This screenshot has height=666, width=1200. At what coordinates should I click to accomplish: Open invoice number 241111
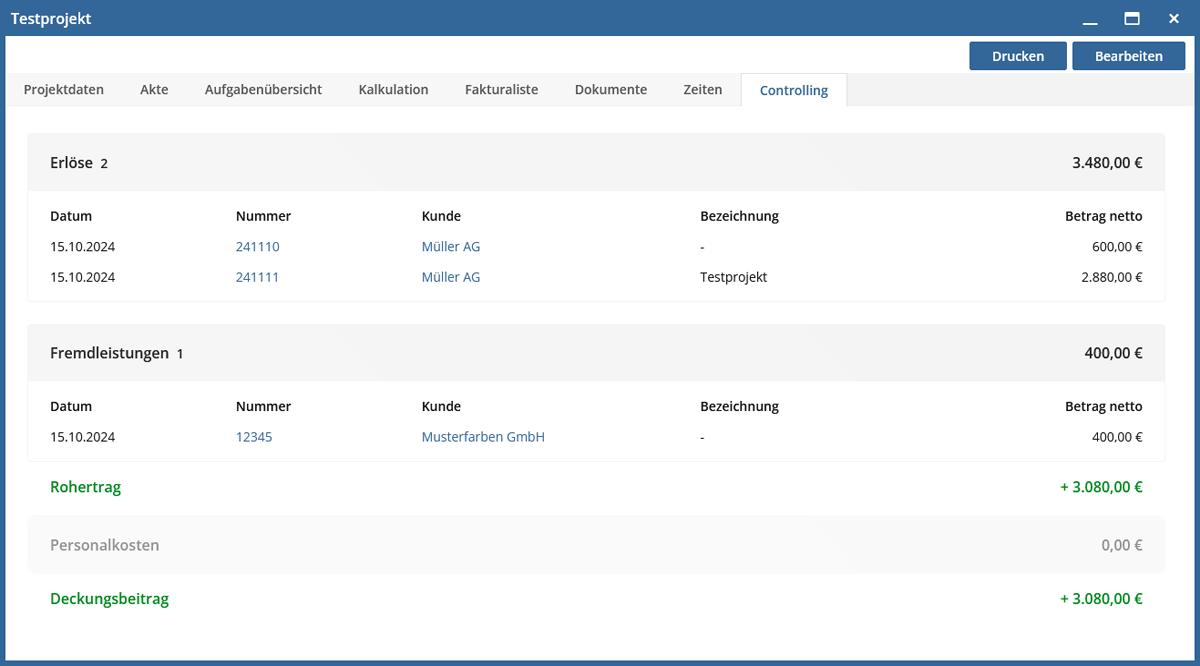point(257,277)
